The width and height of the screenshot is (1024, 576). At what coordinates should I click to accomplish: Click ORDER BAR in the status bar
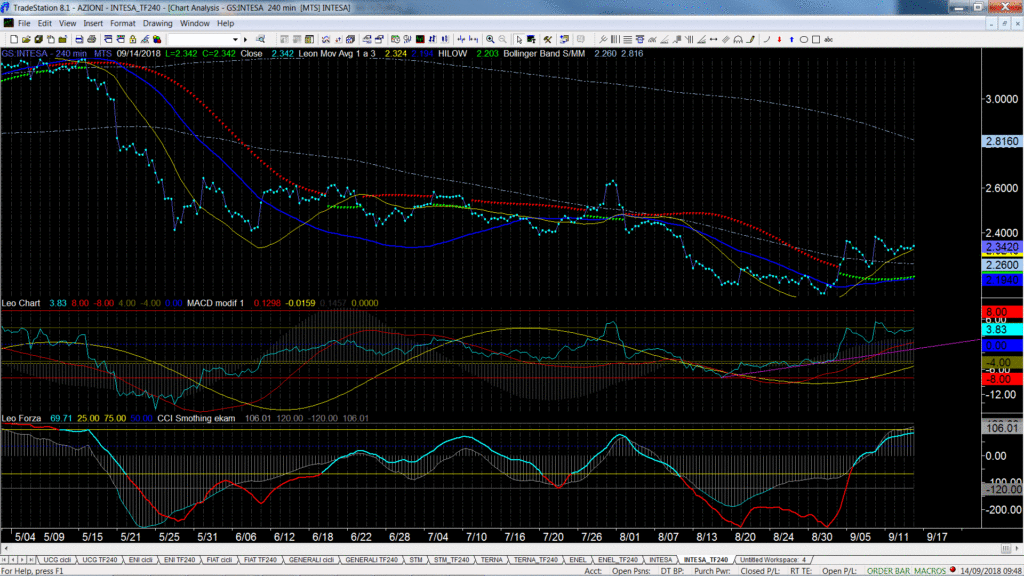pos(888,571)
